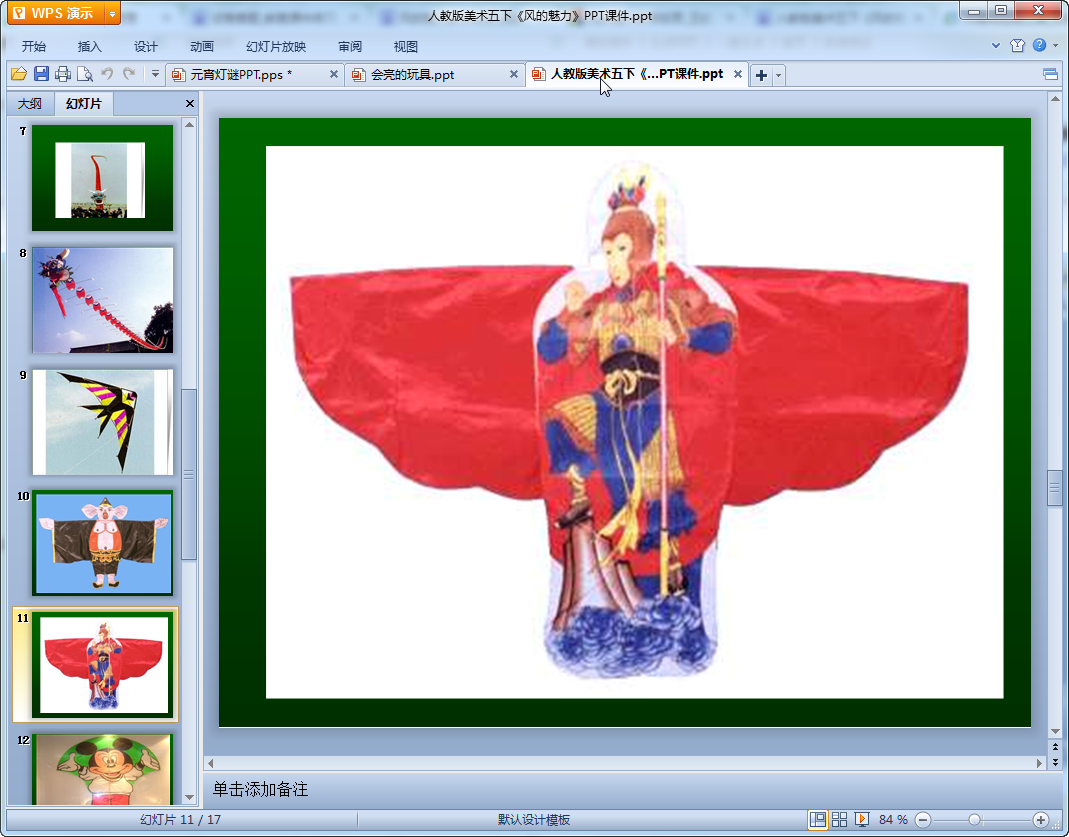Open the help question mark icon

pyautogui.click(x=1039, y=45)
